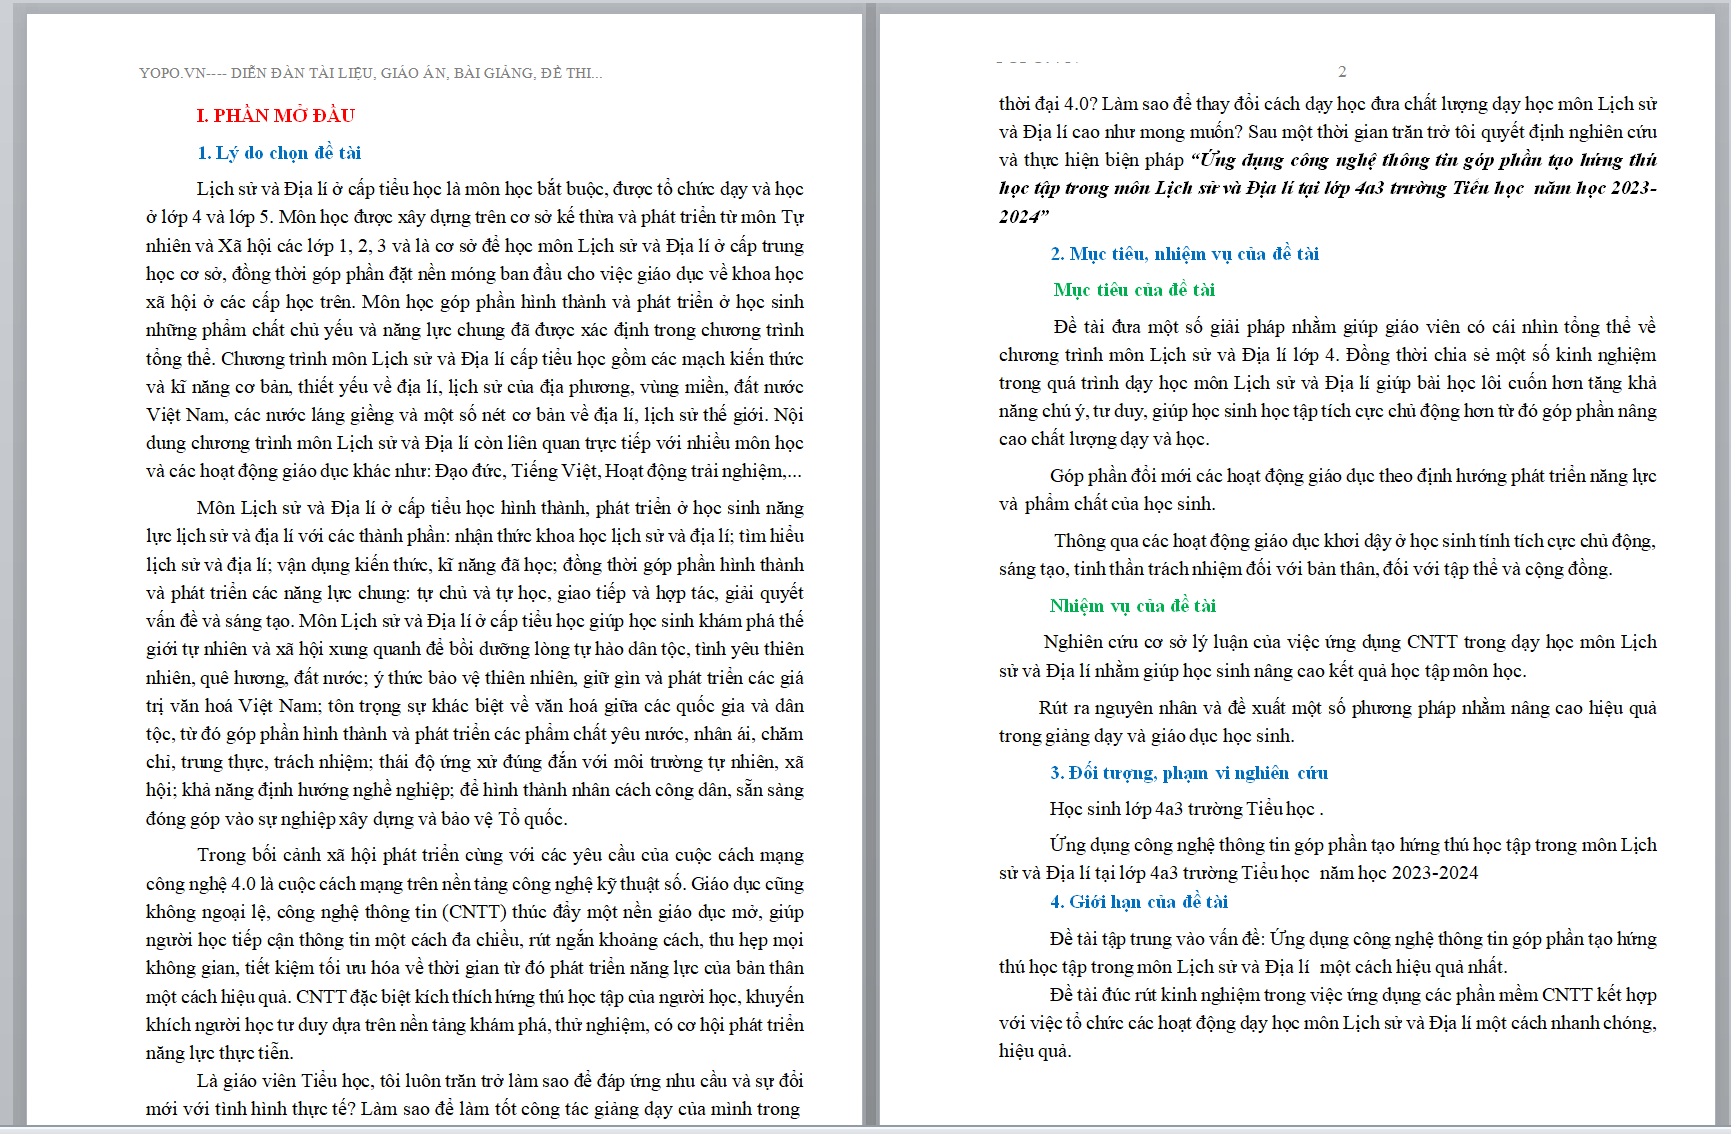This screenshot has width=1731, height=1134.
Task: Click the heading '4. Giới hạn của đề tài'
Action: (x=1139, y=902)
